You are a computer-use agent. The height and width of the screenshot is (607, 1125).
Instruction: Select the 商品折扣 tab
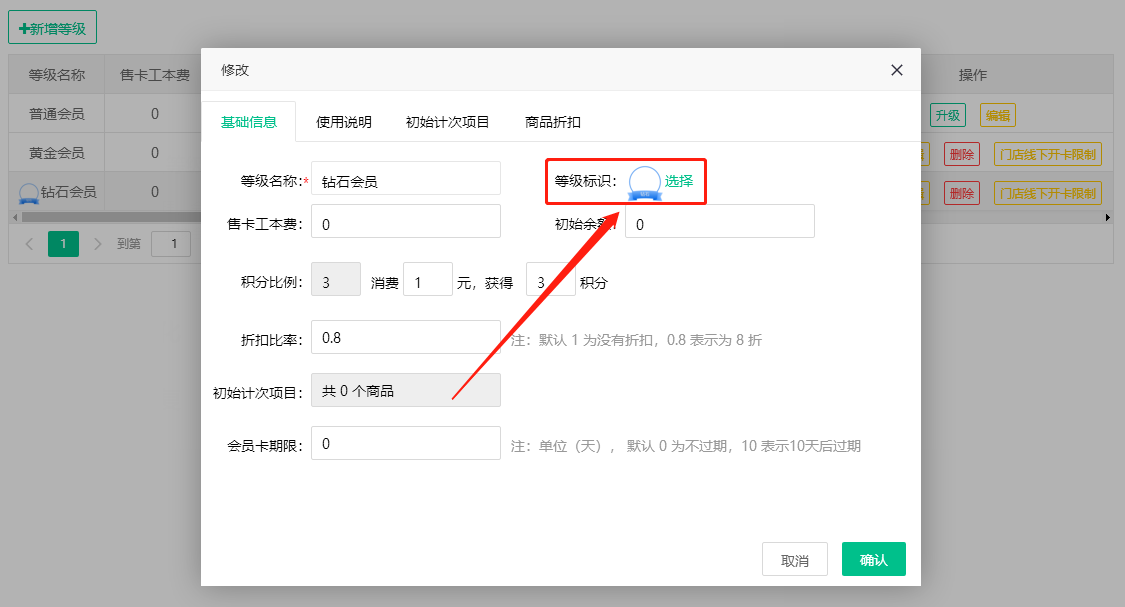tap(553, 122)
